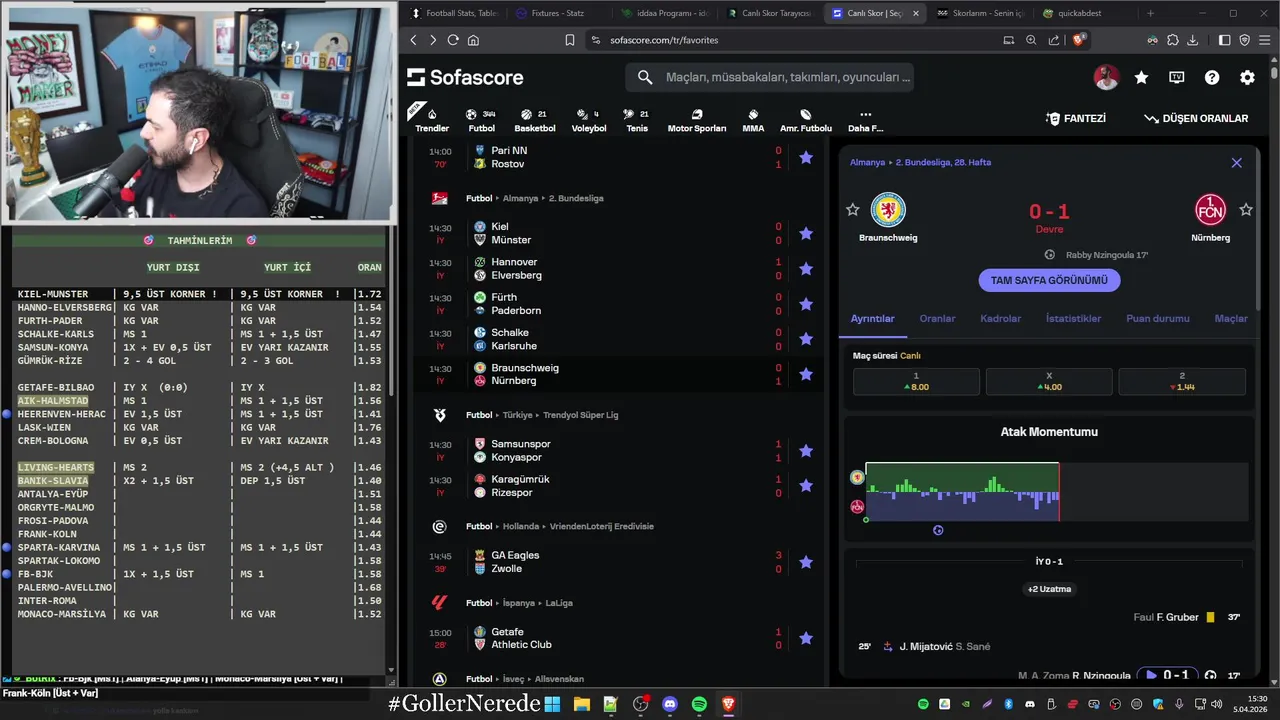Select the Basketbol sport category

534,120
